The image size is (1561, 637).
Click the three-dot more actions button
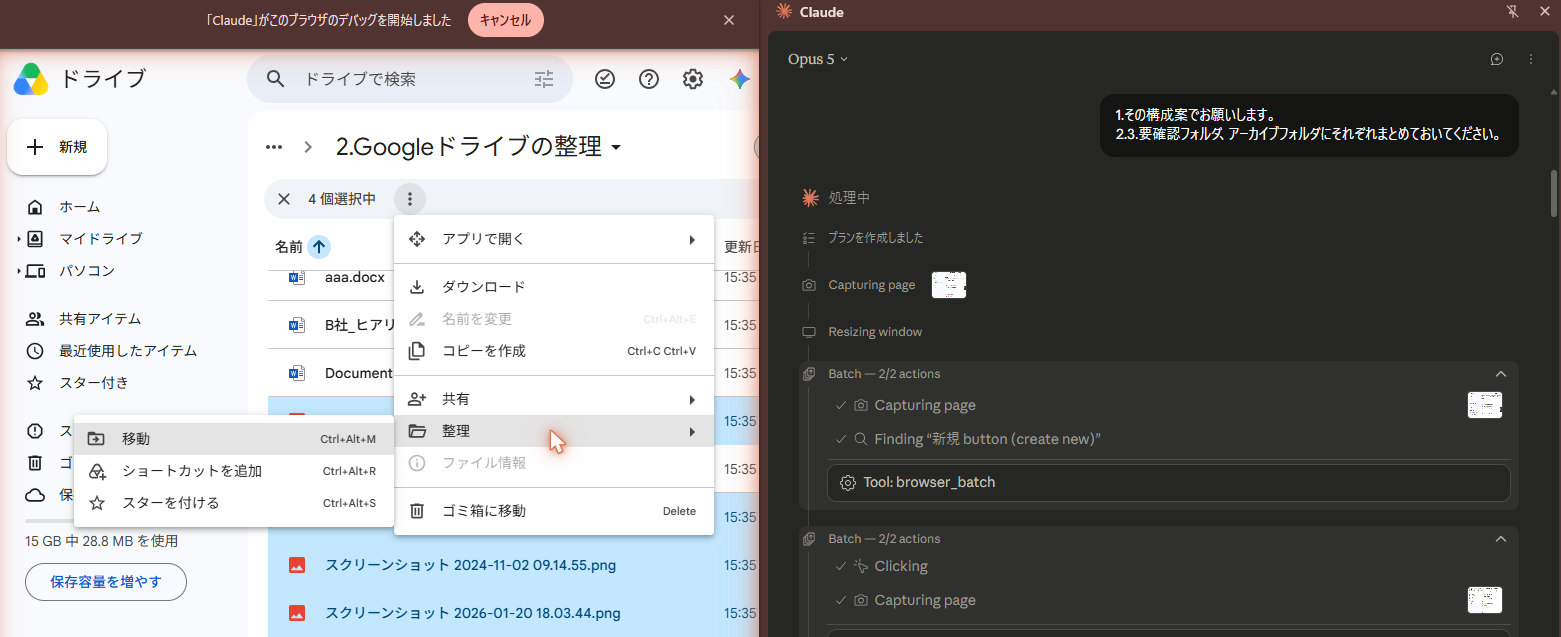pos(410,199)
